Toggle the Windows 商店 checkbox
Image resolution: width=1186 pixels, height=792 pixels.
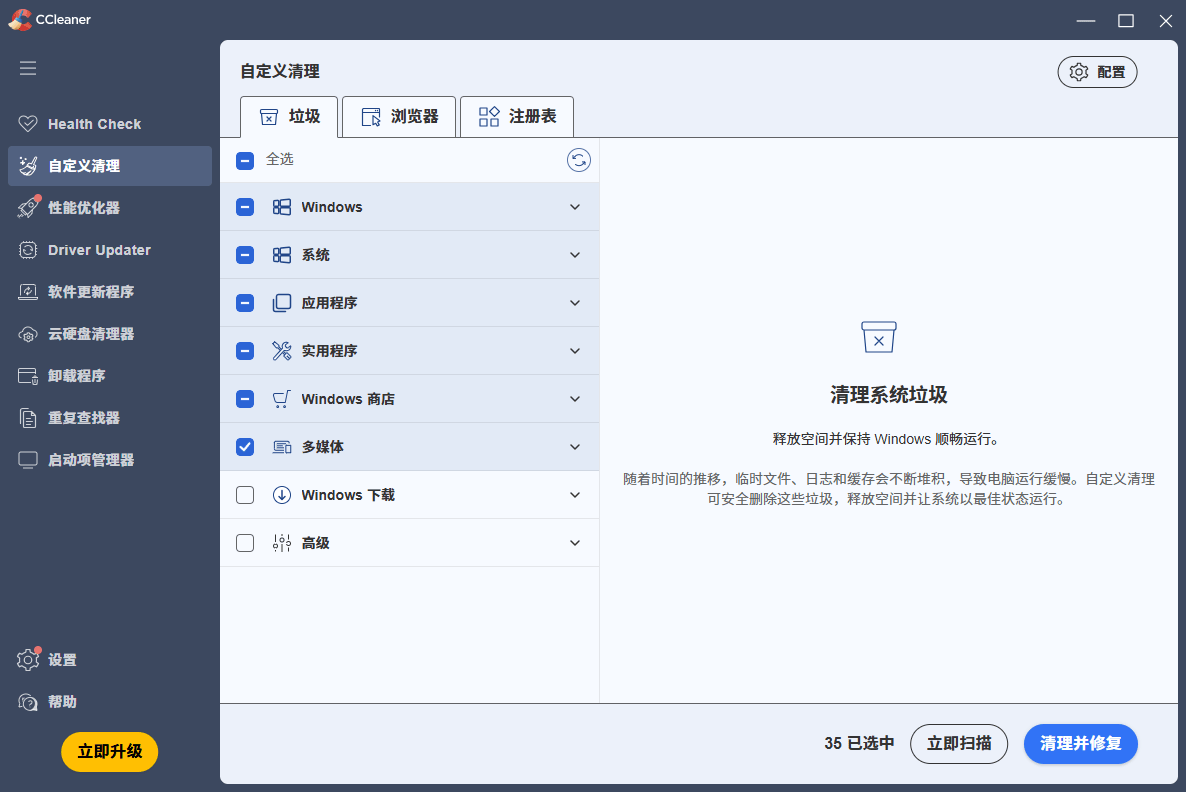pos(245,399)
